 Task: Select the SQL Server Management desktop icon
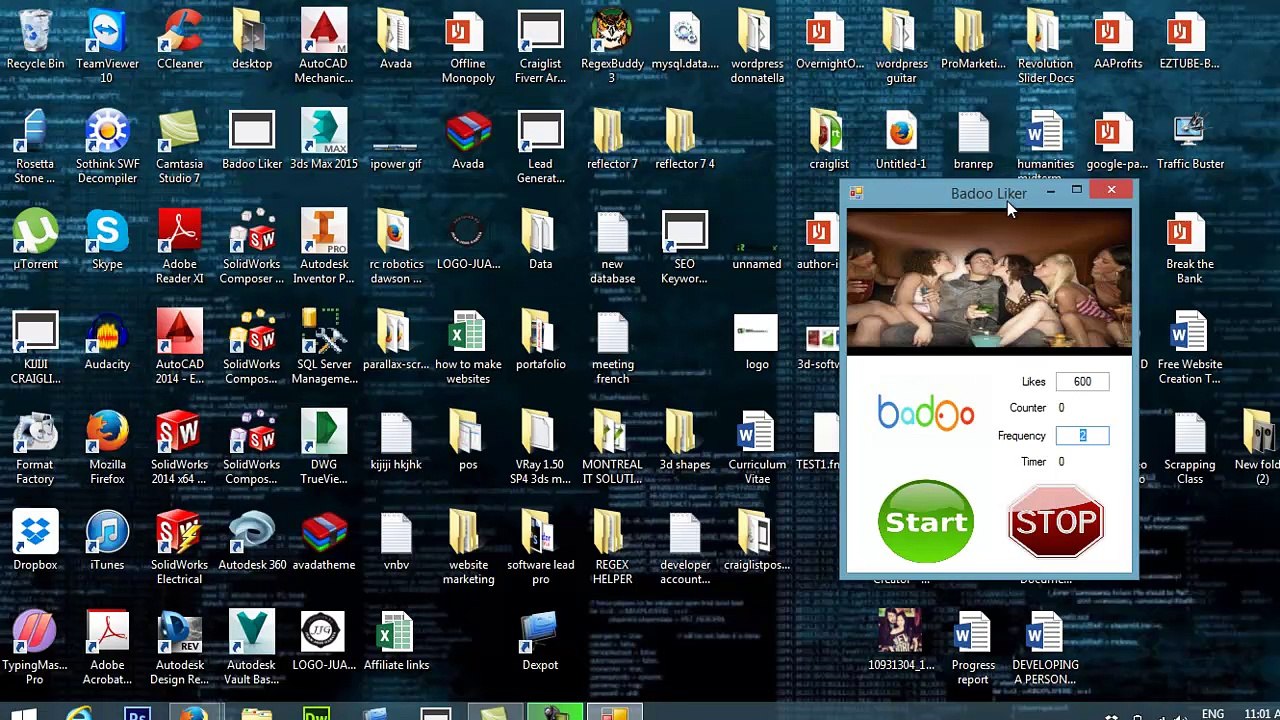(324, 346)
